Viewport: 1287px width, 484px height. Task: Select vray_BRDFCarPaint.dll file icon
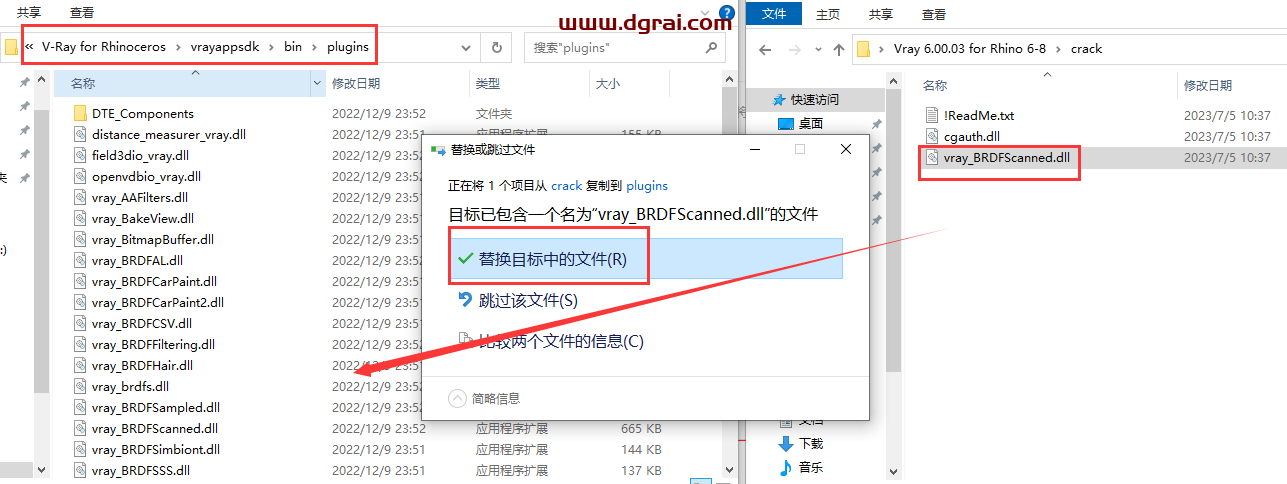click(x=81, y=281)
